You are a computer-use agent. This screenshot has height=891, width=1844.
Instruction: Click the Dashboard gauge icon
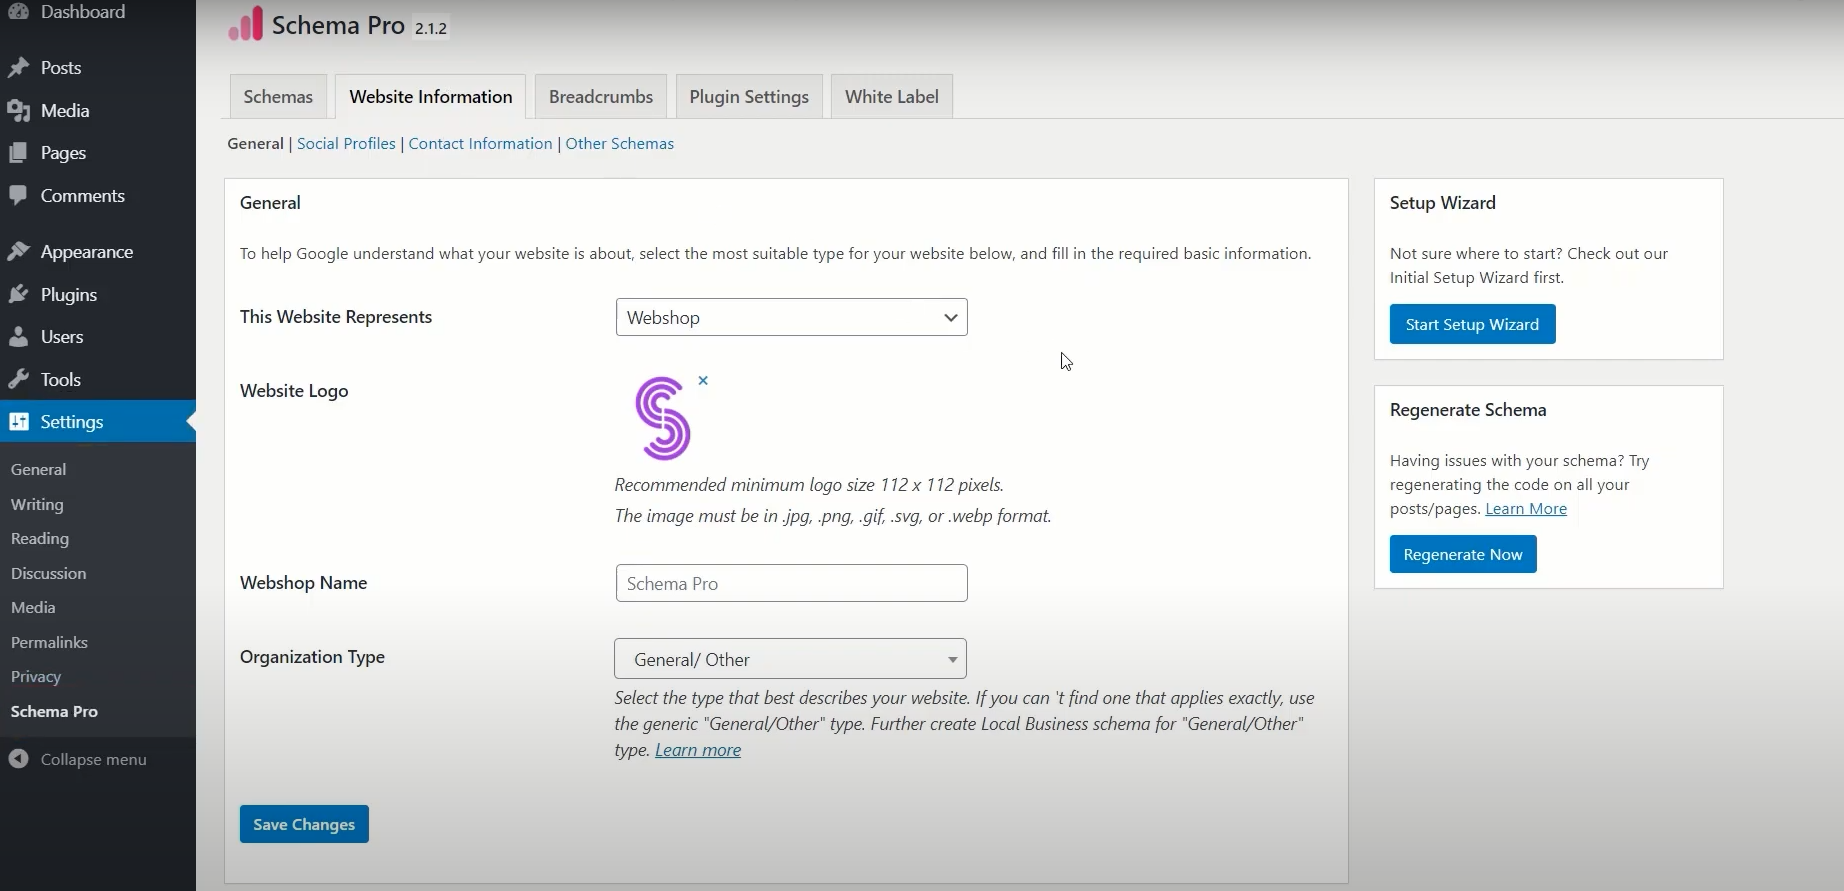point(18,12)
